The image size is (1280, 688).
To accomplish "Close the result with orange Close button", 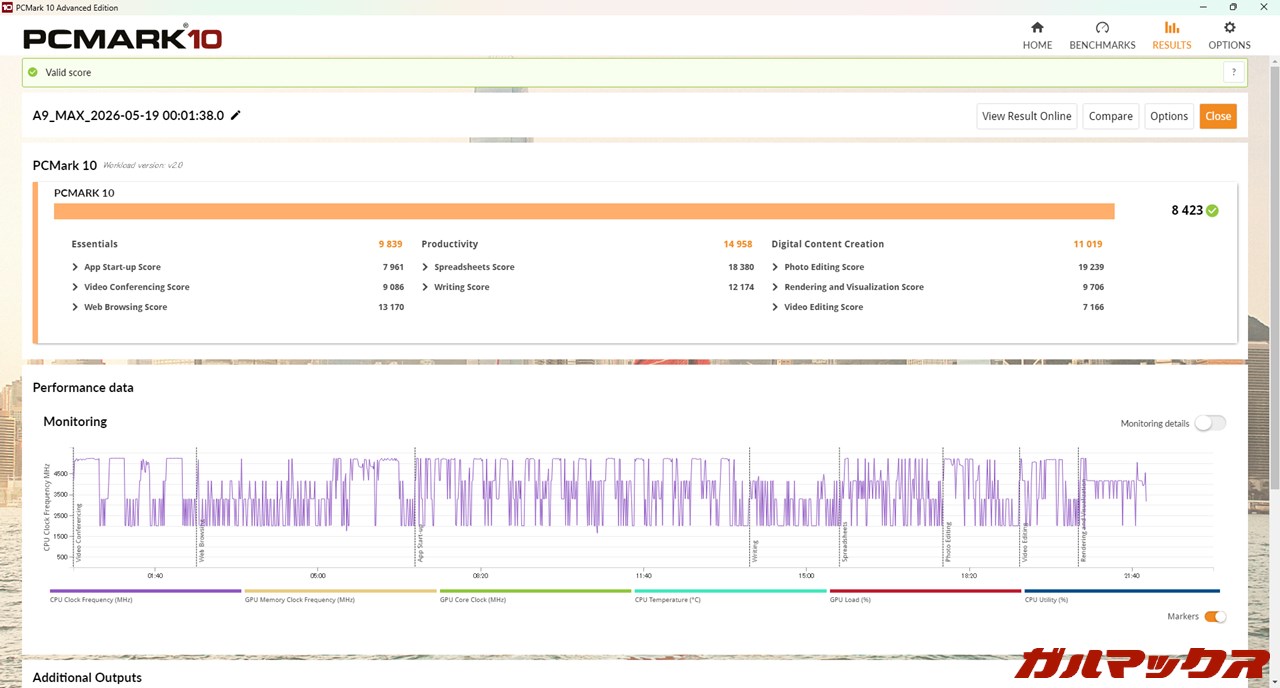I will [x=1218, y=116].
